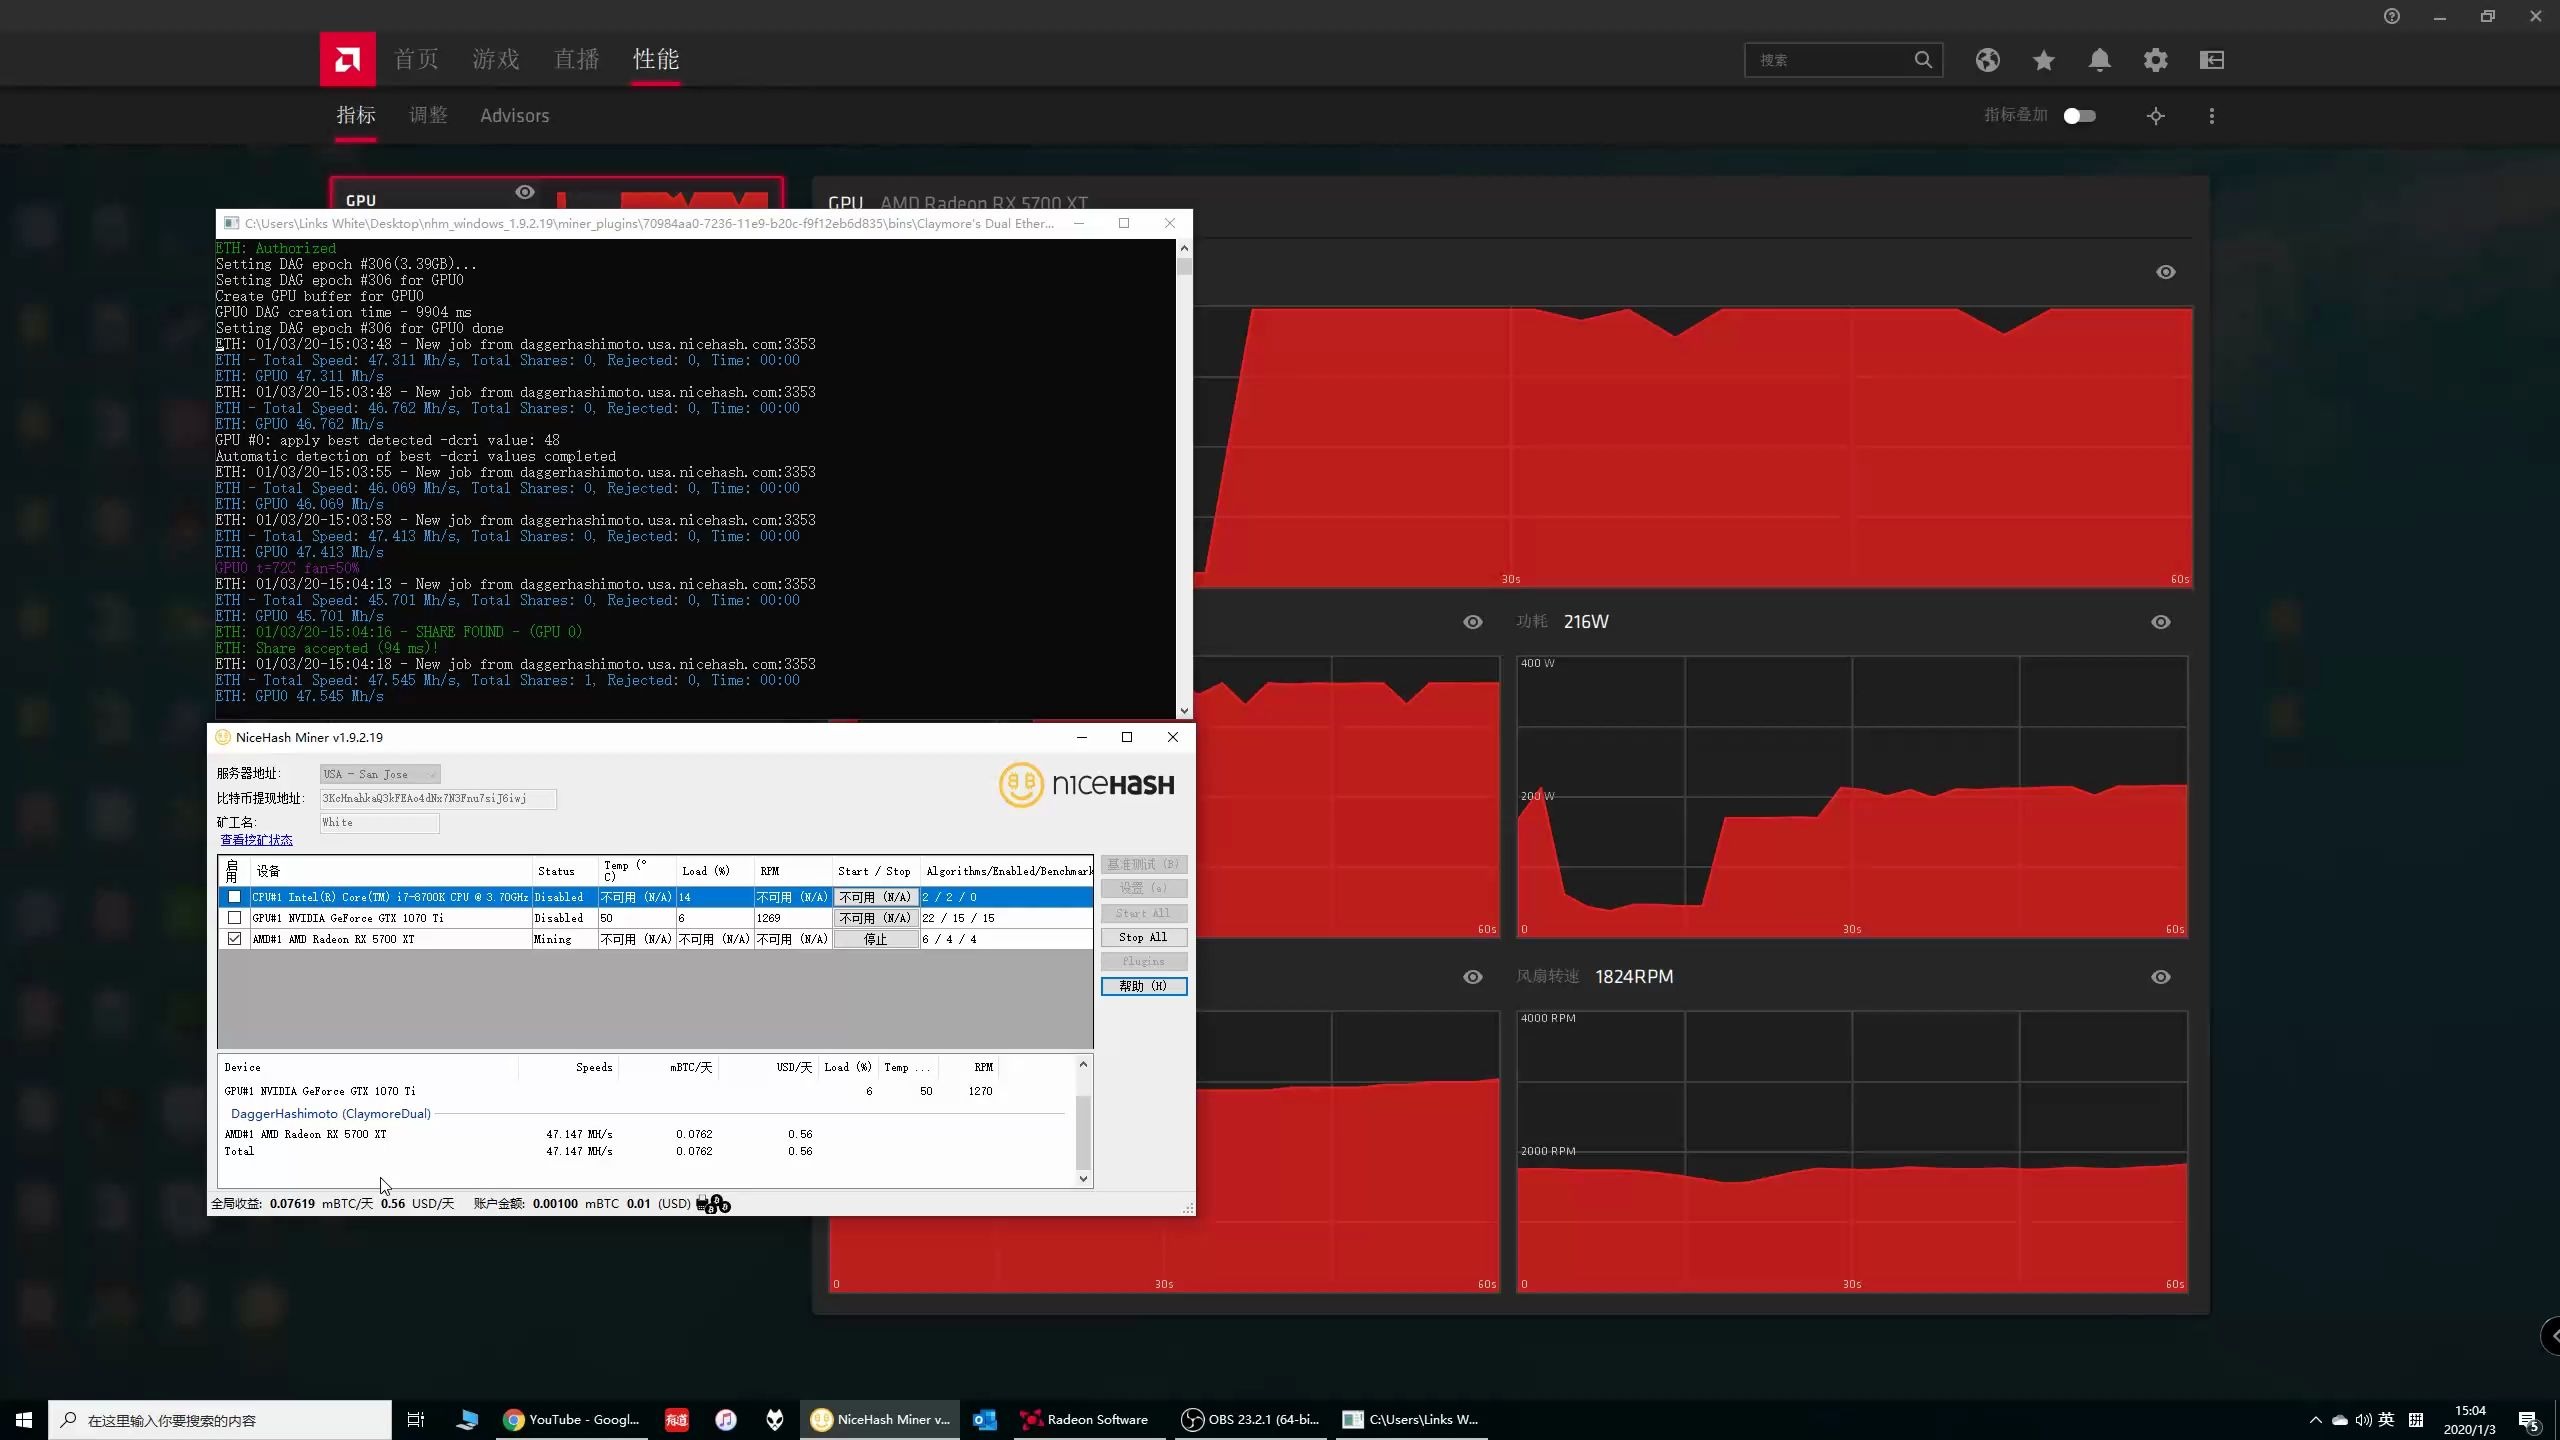Hide the 功耗 power graph eye icon
The image size is (2560, 1440).
click(2160, 622)
